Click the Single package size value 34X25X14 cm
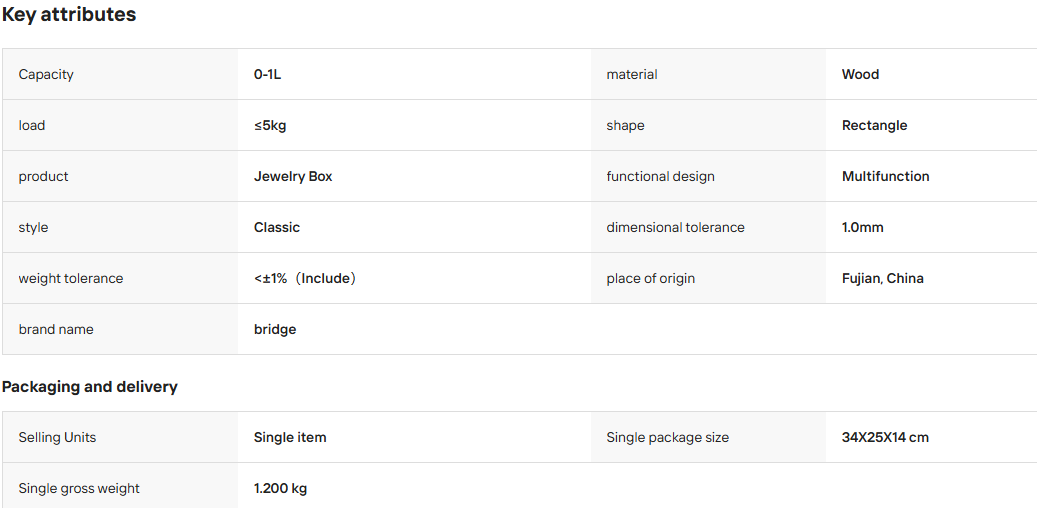The height and width of the screenshot is (508, 1037). [x=885, y=437]
